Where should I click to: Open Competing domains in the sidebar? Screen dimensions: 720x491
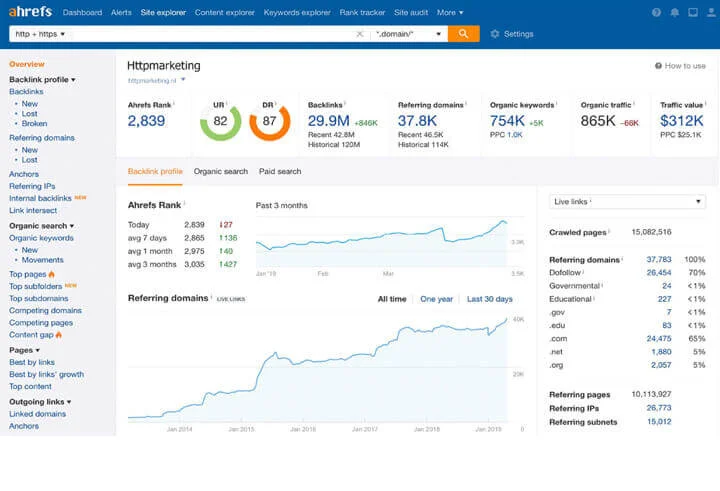[45, 310]
